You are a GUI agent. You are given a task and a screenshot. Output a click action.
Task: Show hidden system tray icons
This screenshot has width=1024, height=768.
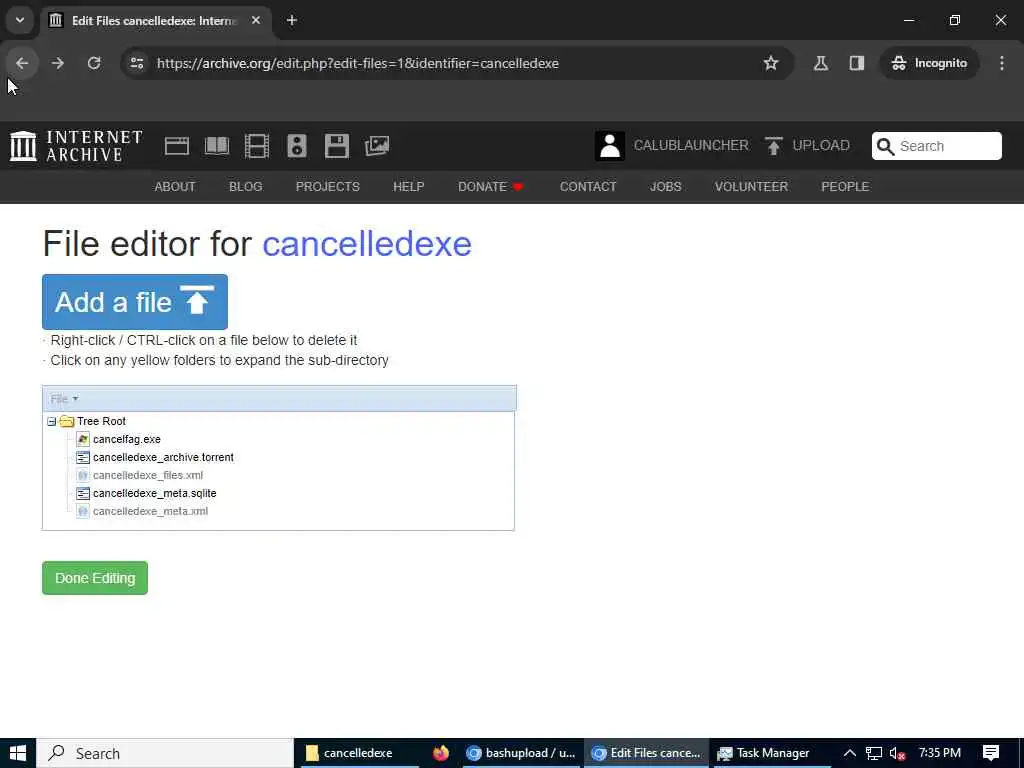849,753
